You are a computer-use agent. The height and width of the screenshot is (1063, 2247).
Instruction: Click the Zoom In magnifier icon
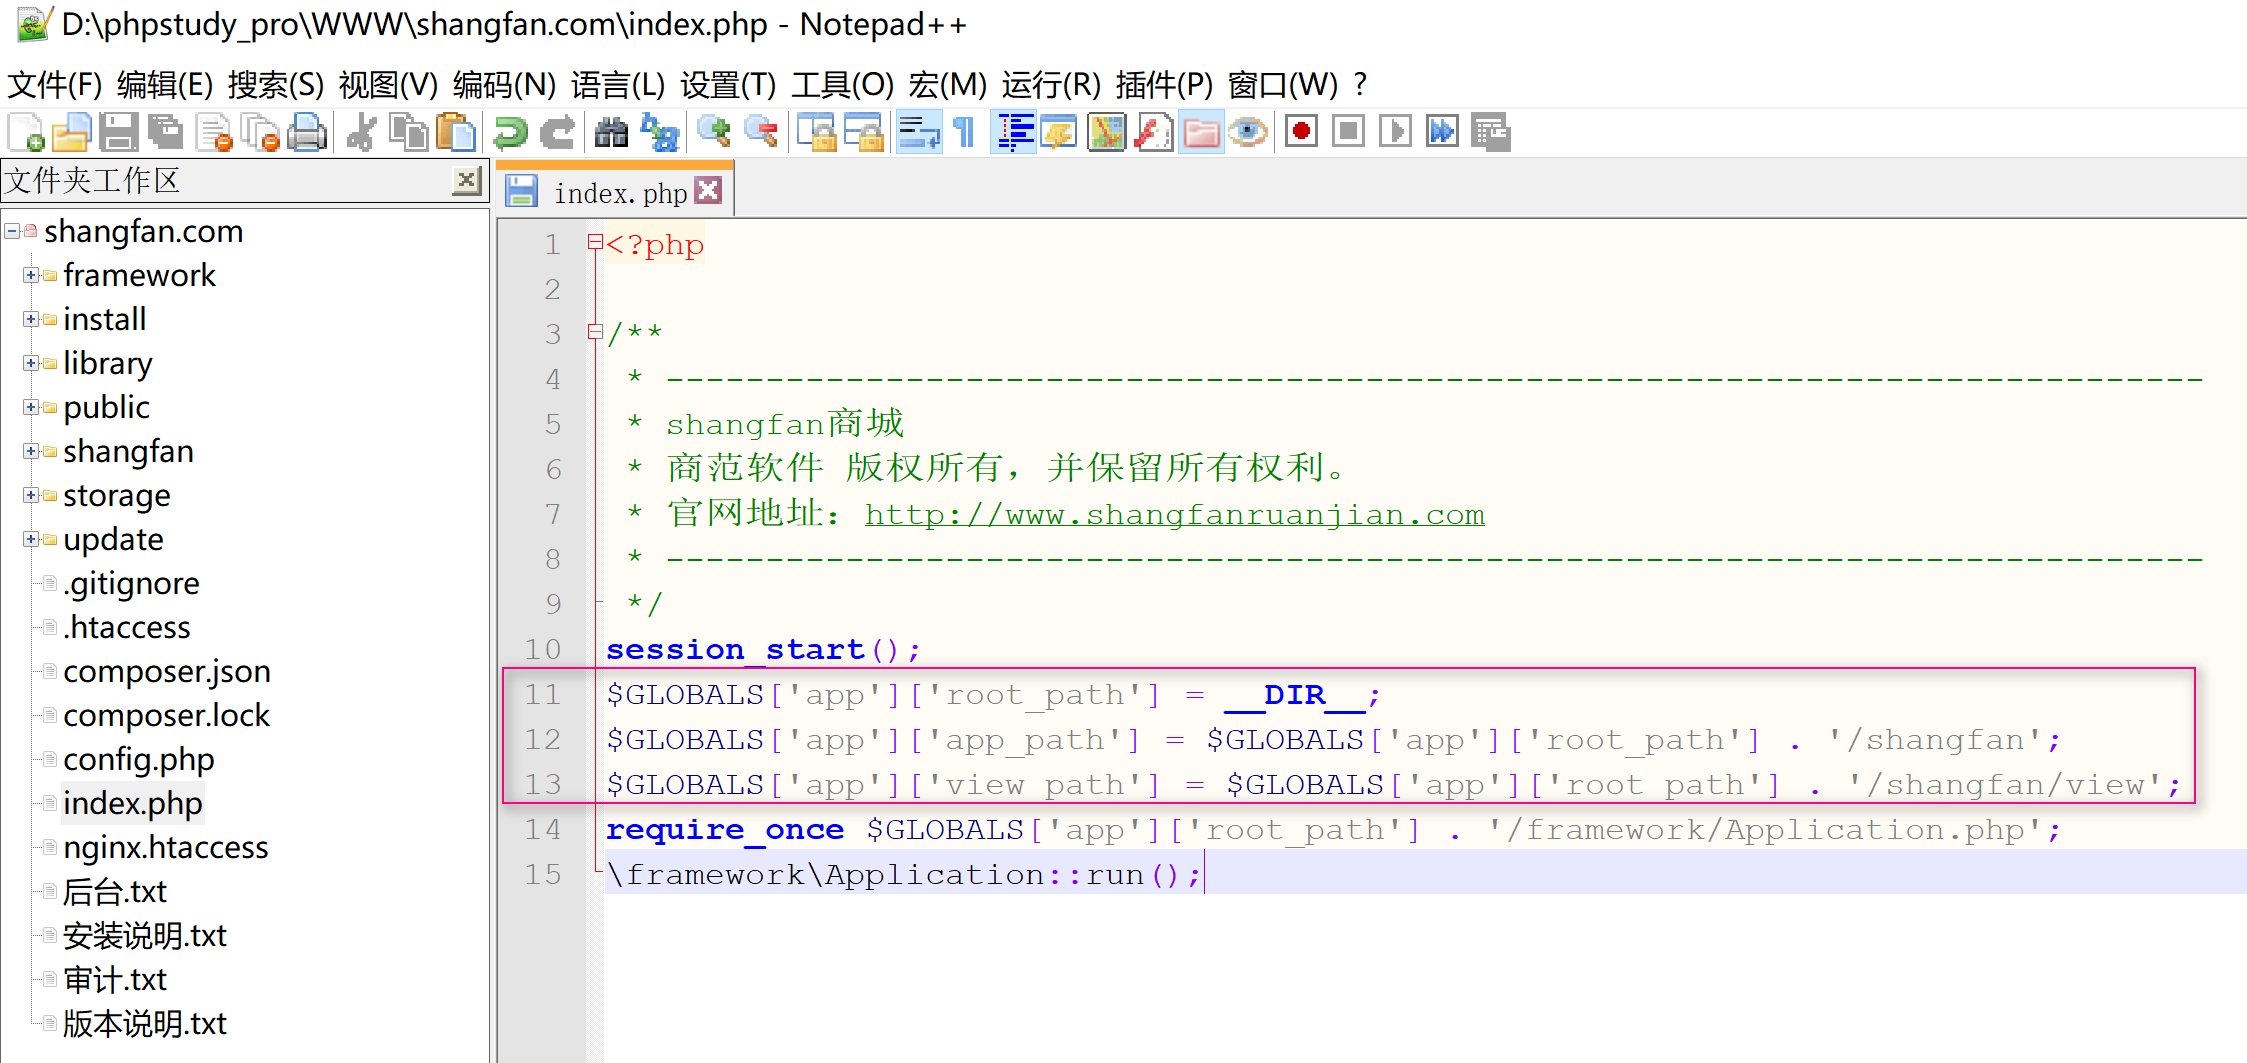(714, 132)
